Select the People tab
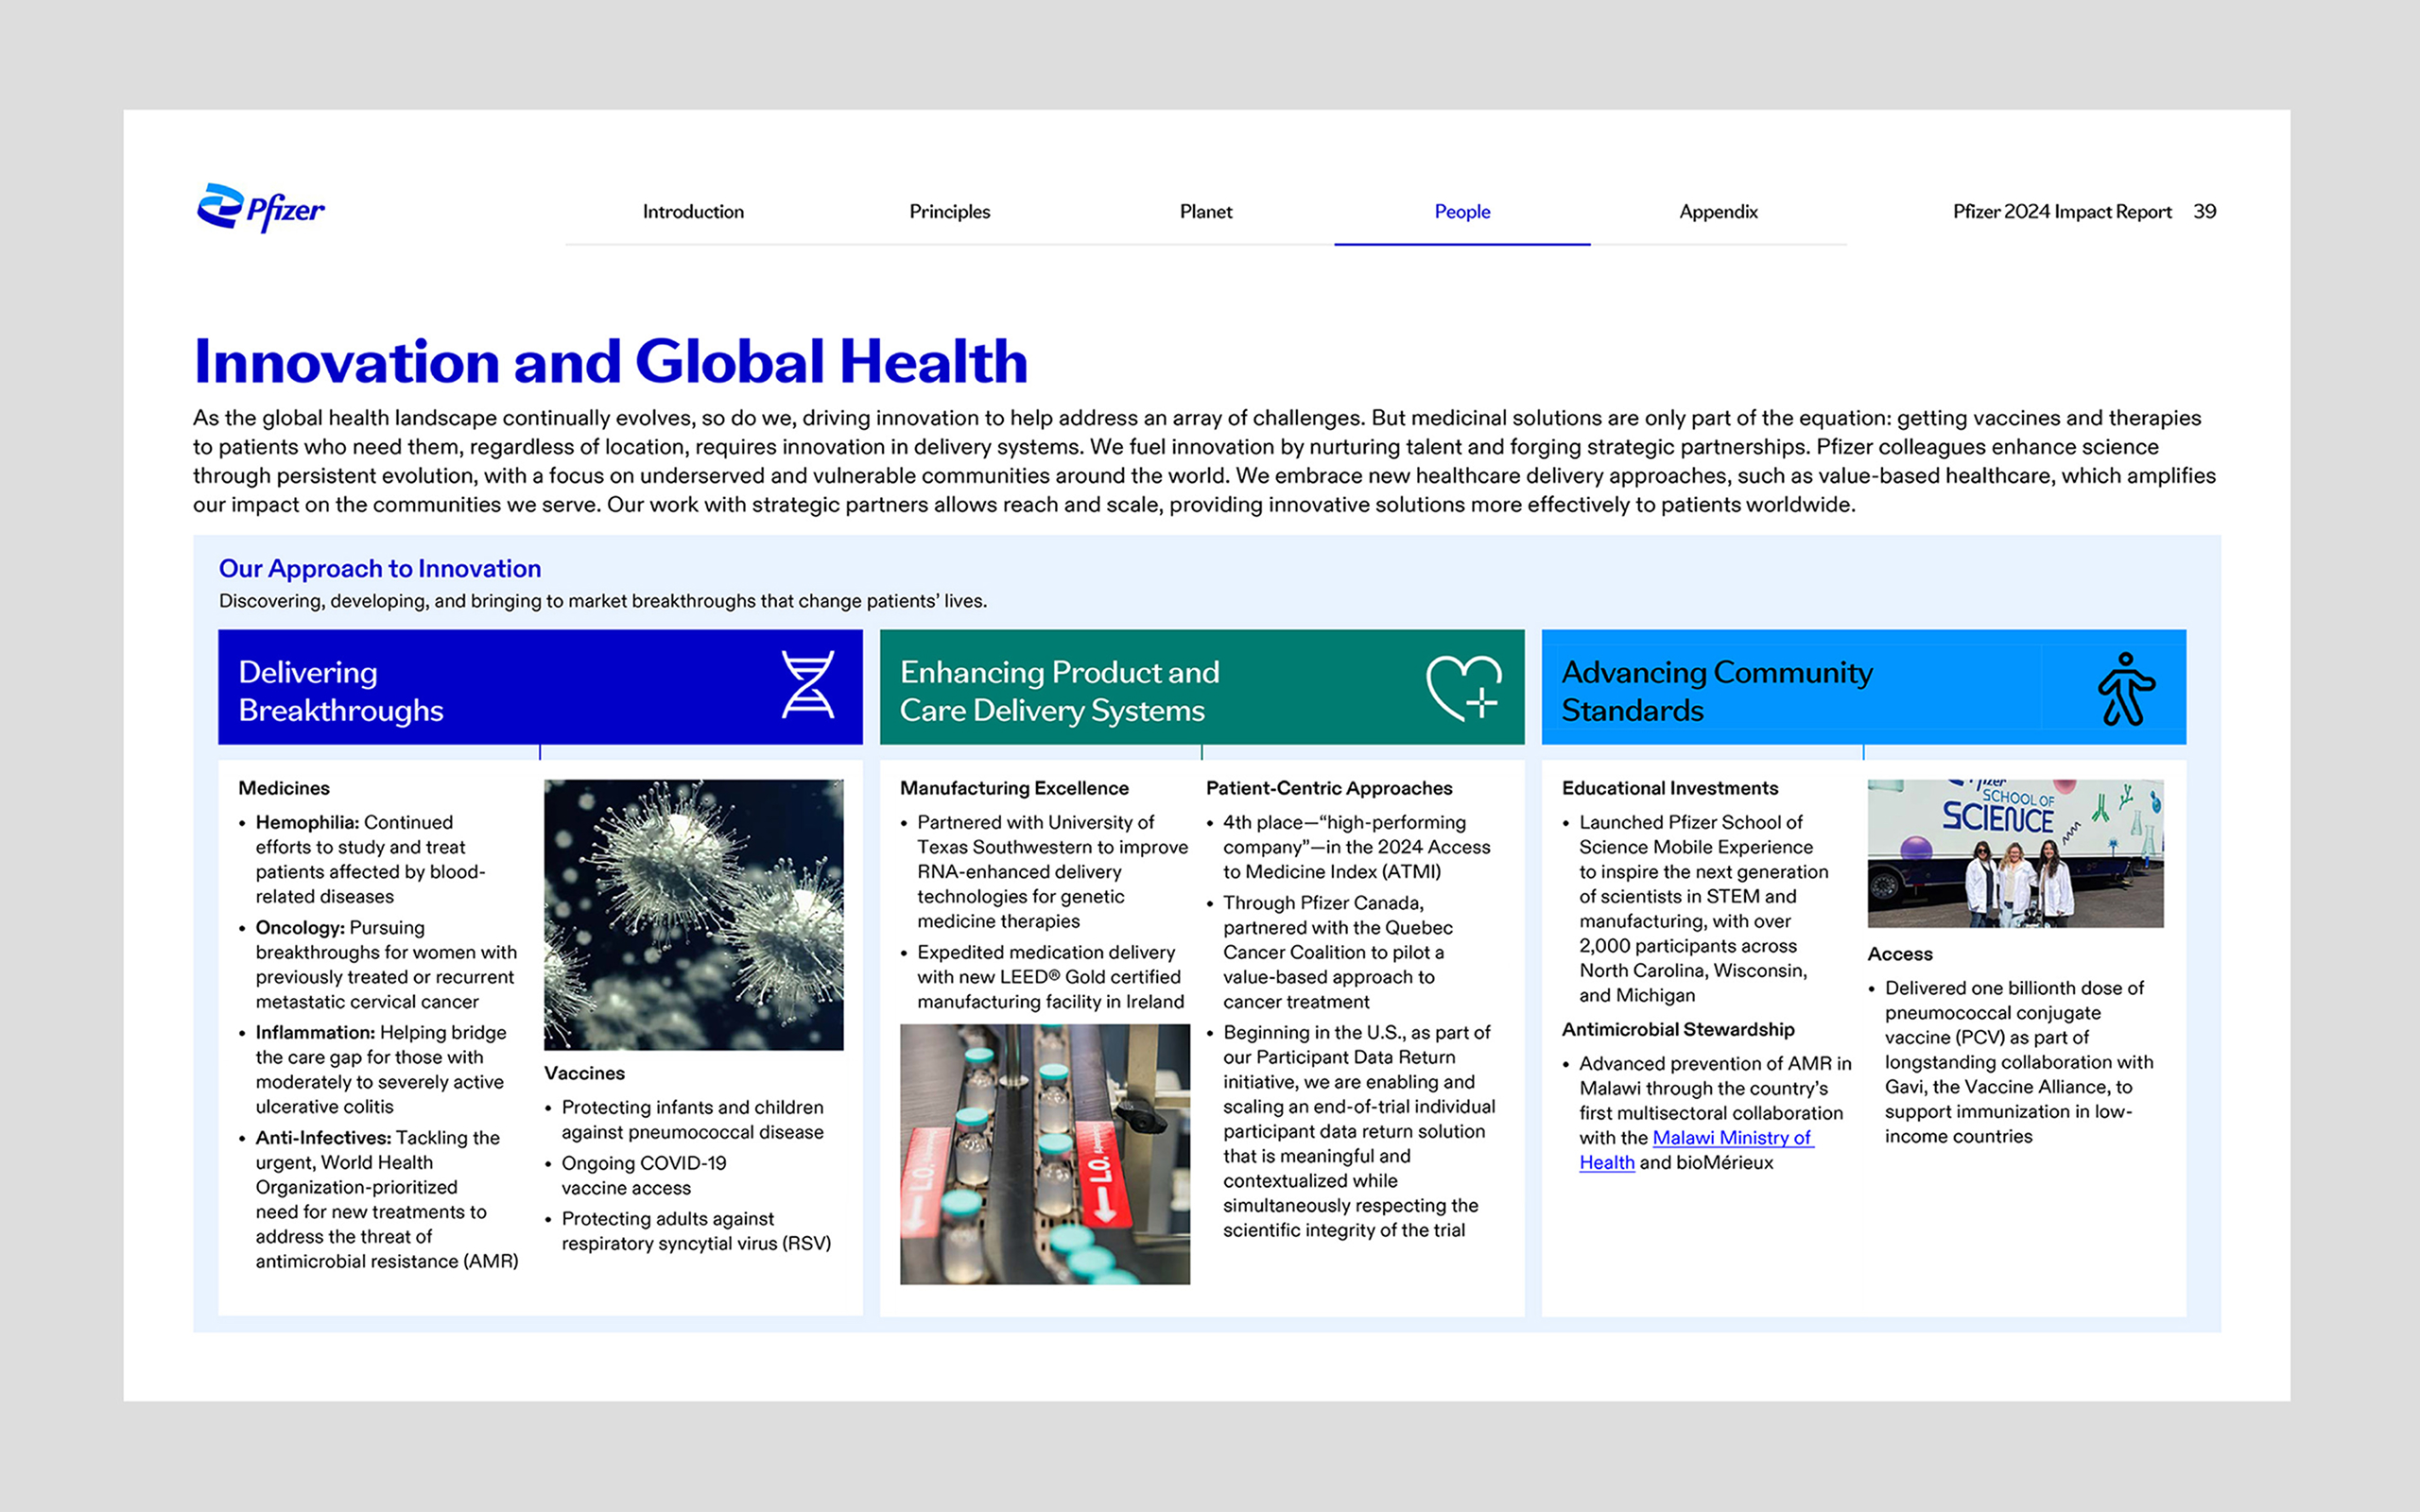Screen dimensions: 2420x1512 click(1462, 212)
